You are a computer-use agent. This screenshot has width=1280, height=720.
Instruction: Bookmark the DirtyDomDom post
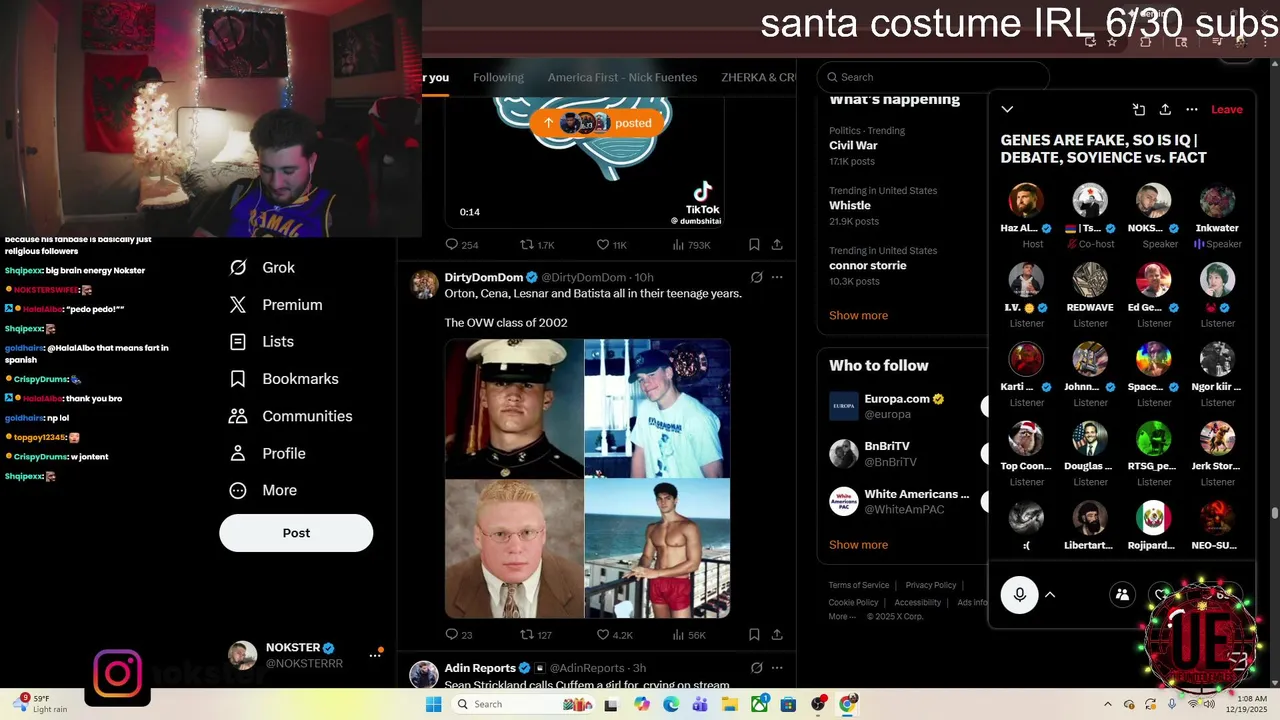point(754,634)
